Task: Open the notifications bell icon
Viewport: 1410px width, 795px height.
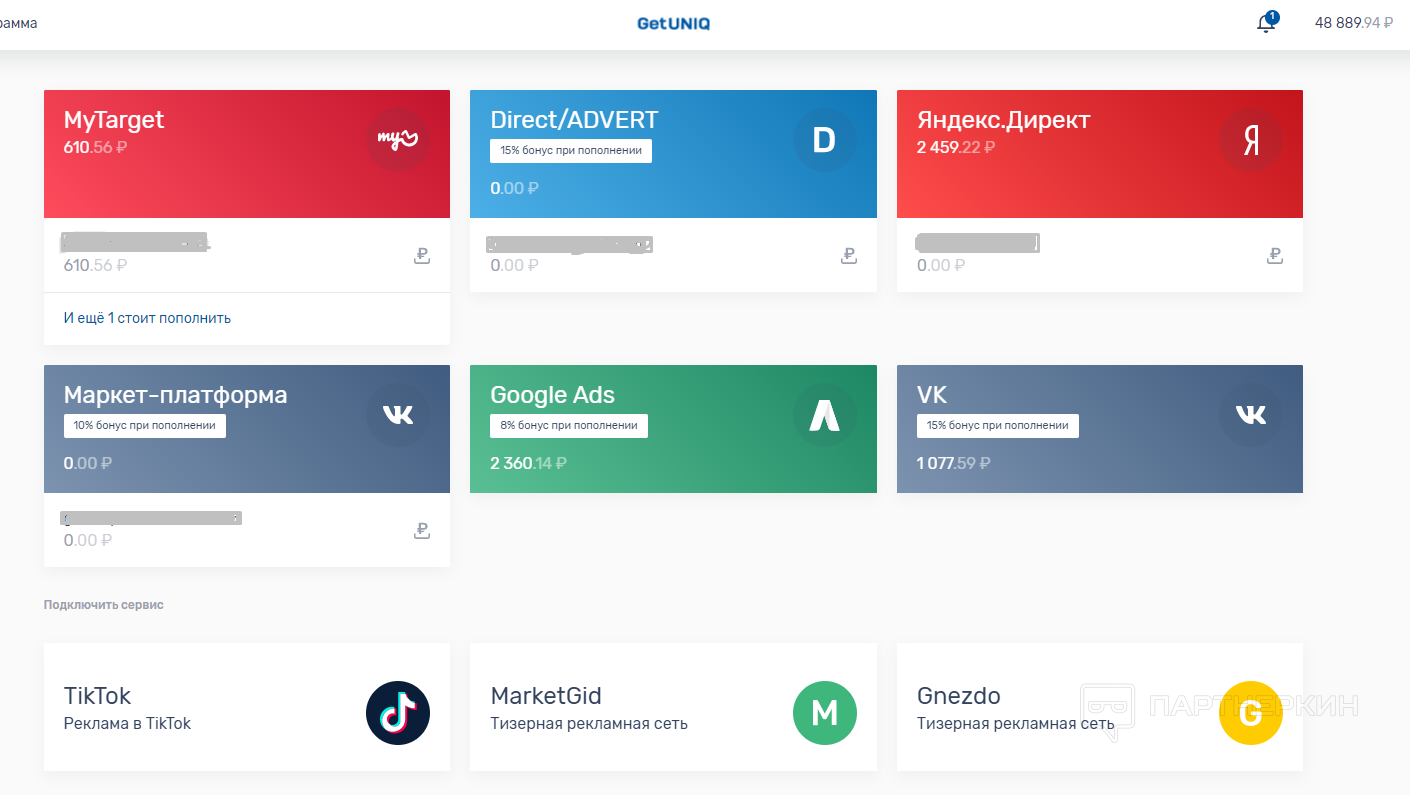Action: 1266,24
